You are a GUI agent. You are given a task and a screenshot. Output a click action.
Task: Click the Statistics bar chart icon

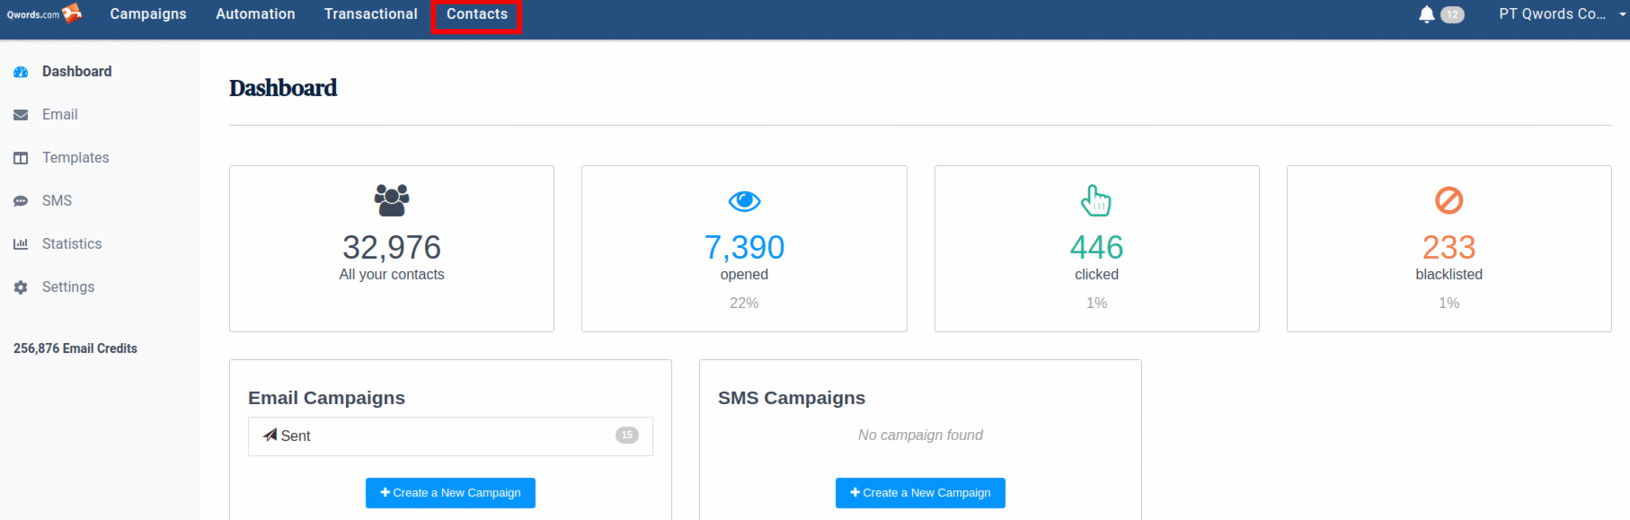[x=21, y=244]
